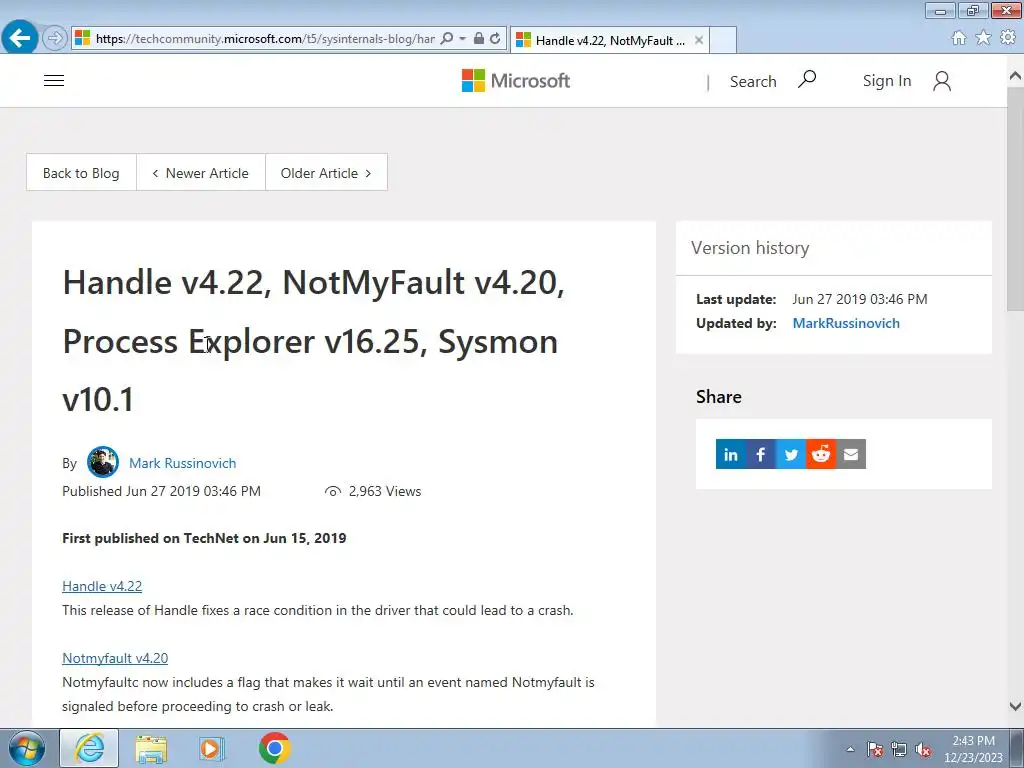Screen dimensions: 1024x768
Task: Click the Search magnifier icon on page header
Action: 807,80
